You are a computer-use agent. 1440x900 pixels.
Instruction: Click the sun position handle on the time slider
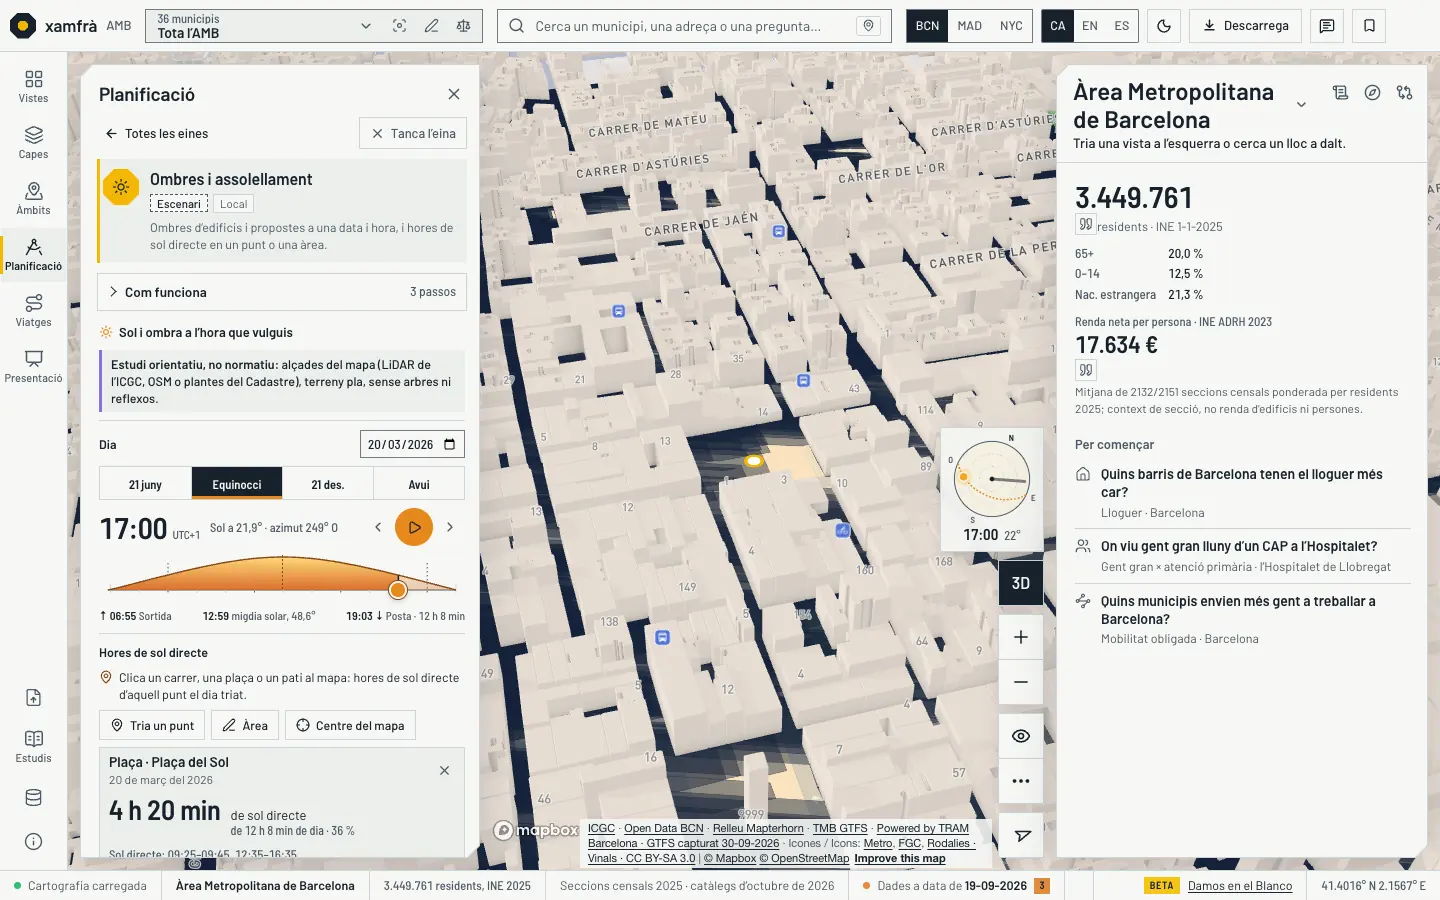point(398,589)
